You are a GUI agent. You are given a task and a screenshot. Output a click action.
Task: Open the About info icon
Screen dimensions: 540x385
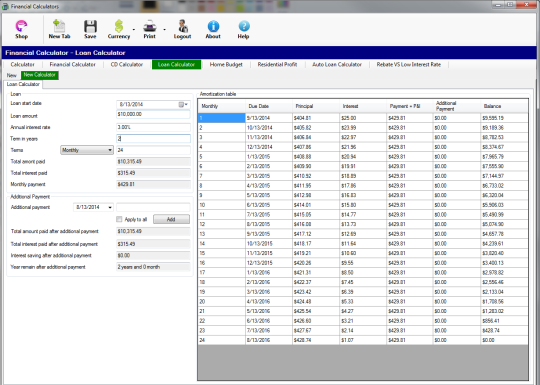[213, 29]
